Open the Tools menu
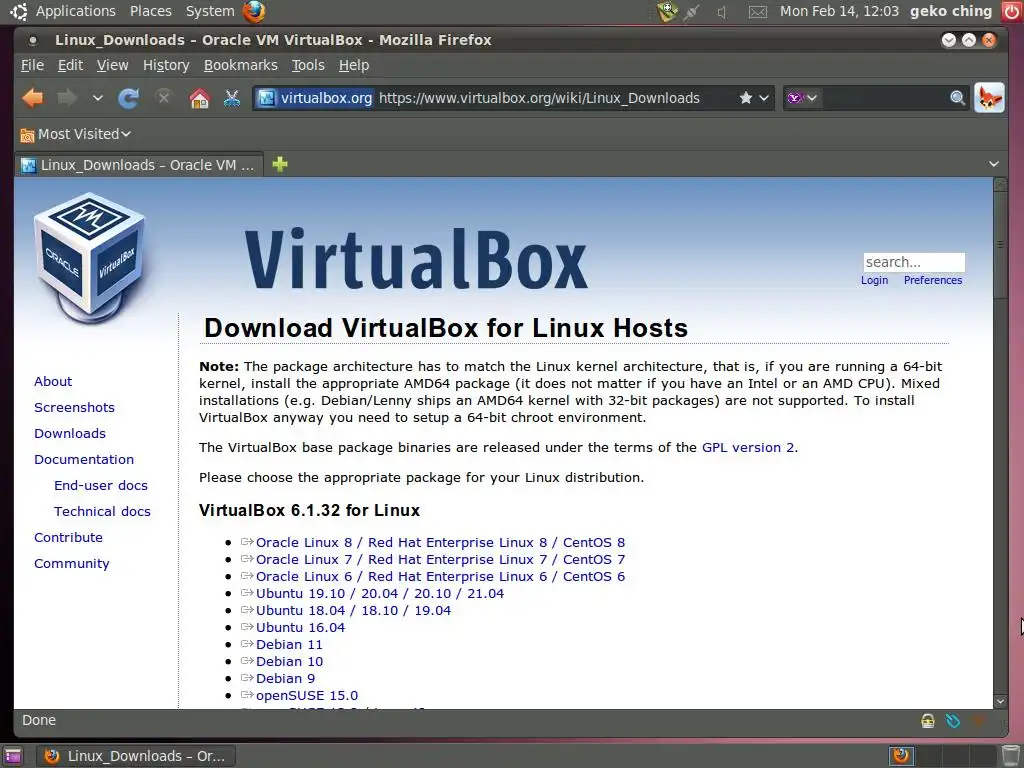The width and height of the screenshot is (1024, 768). pos(308,65)
